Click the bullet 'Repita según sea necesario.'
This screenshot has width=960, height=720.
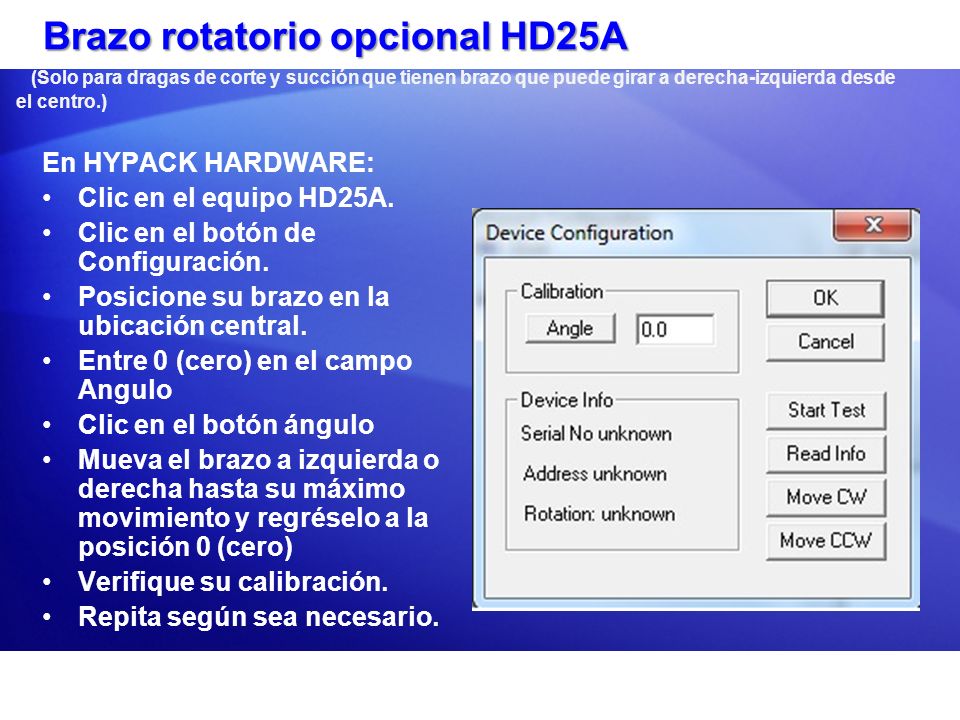pos(258,617)
